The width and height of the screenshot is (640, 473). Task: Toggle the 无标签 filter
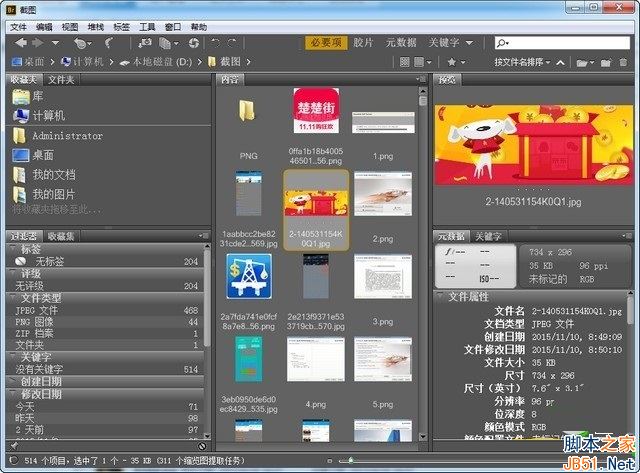[105, 261]
